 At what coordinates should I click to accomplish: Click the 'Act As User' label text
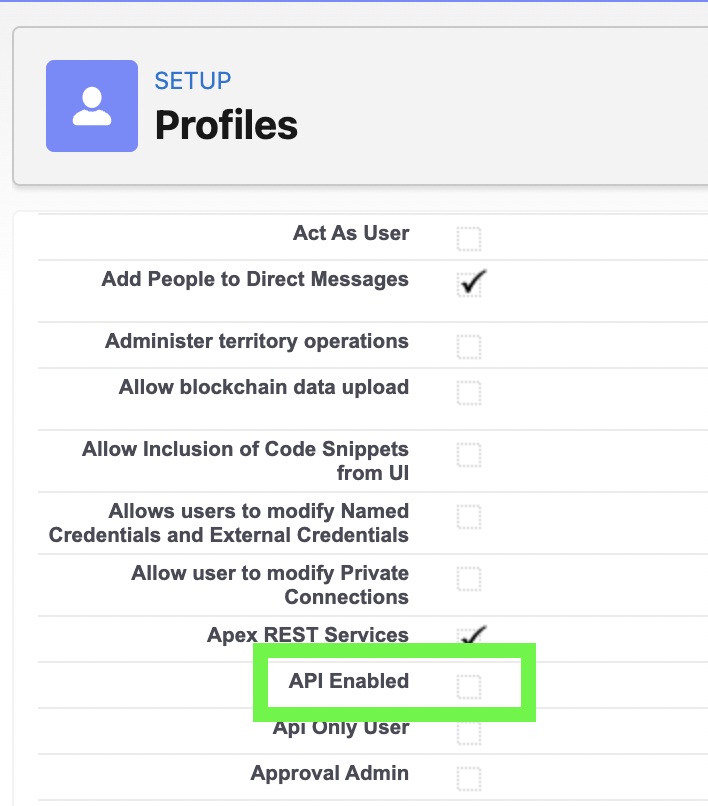(x=351, y=234)
